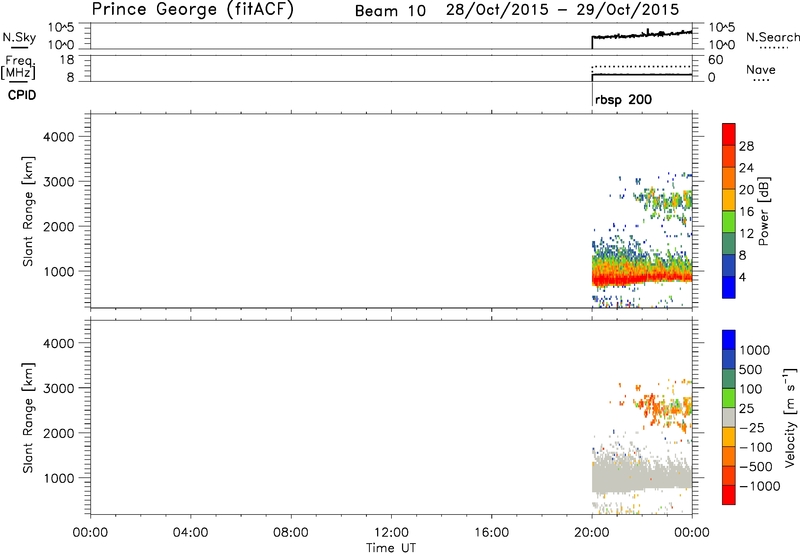The height and width of the screenshot is (554, 800).
Task: Click the 12:00 time axis tick label
Action: 391,533
